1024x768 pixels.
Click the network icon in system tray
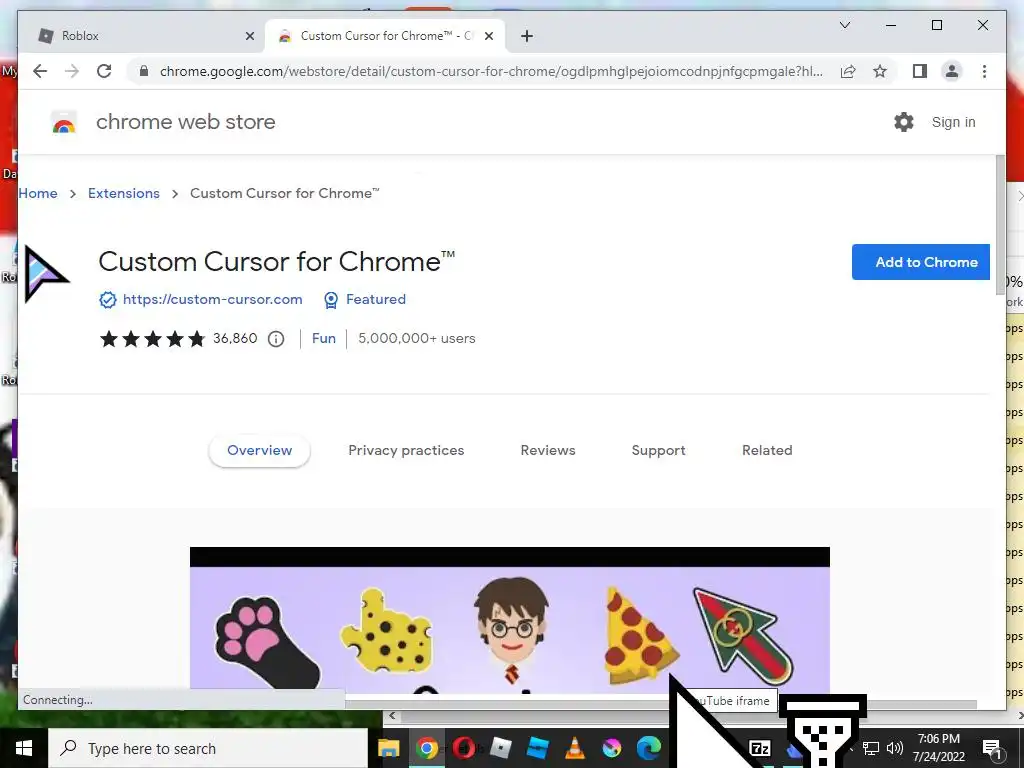click(871, 748)
